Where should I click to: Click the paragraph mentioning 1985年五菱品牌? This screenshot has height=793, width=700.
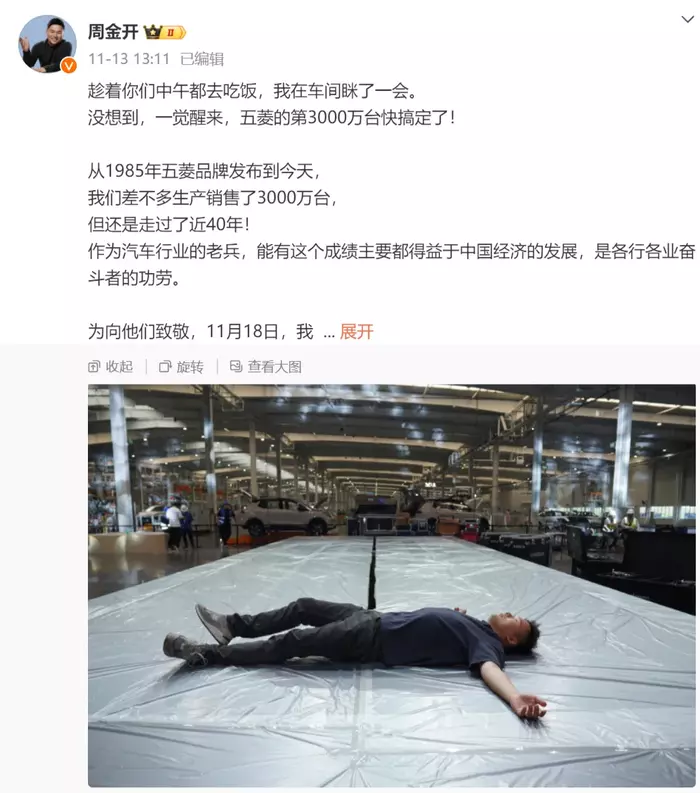point(391,224)
